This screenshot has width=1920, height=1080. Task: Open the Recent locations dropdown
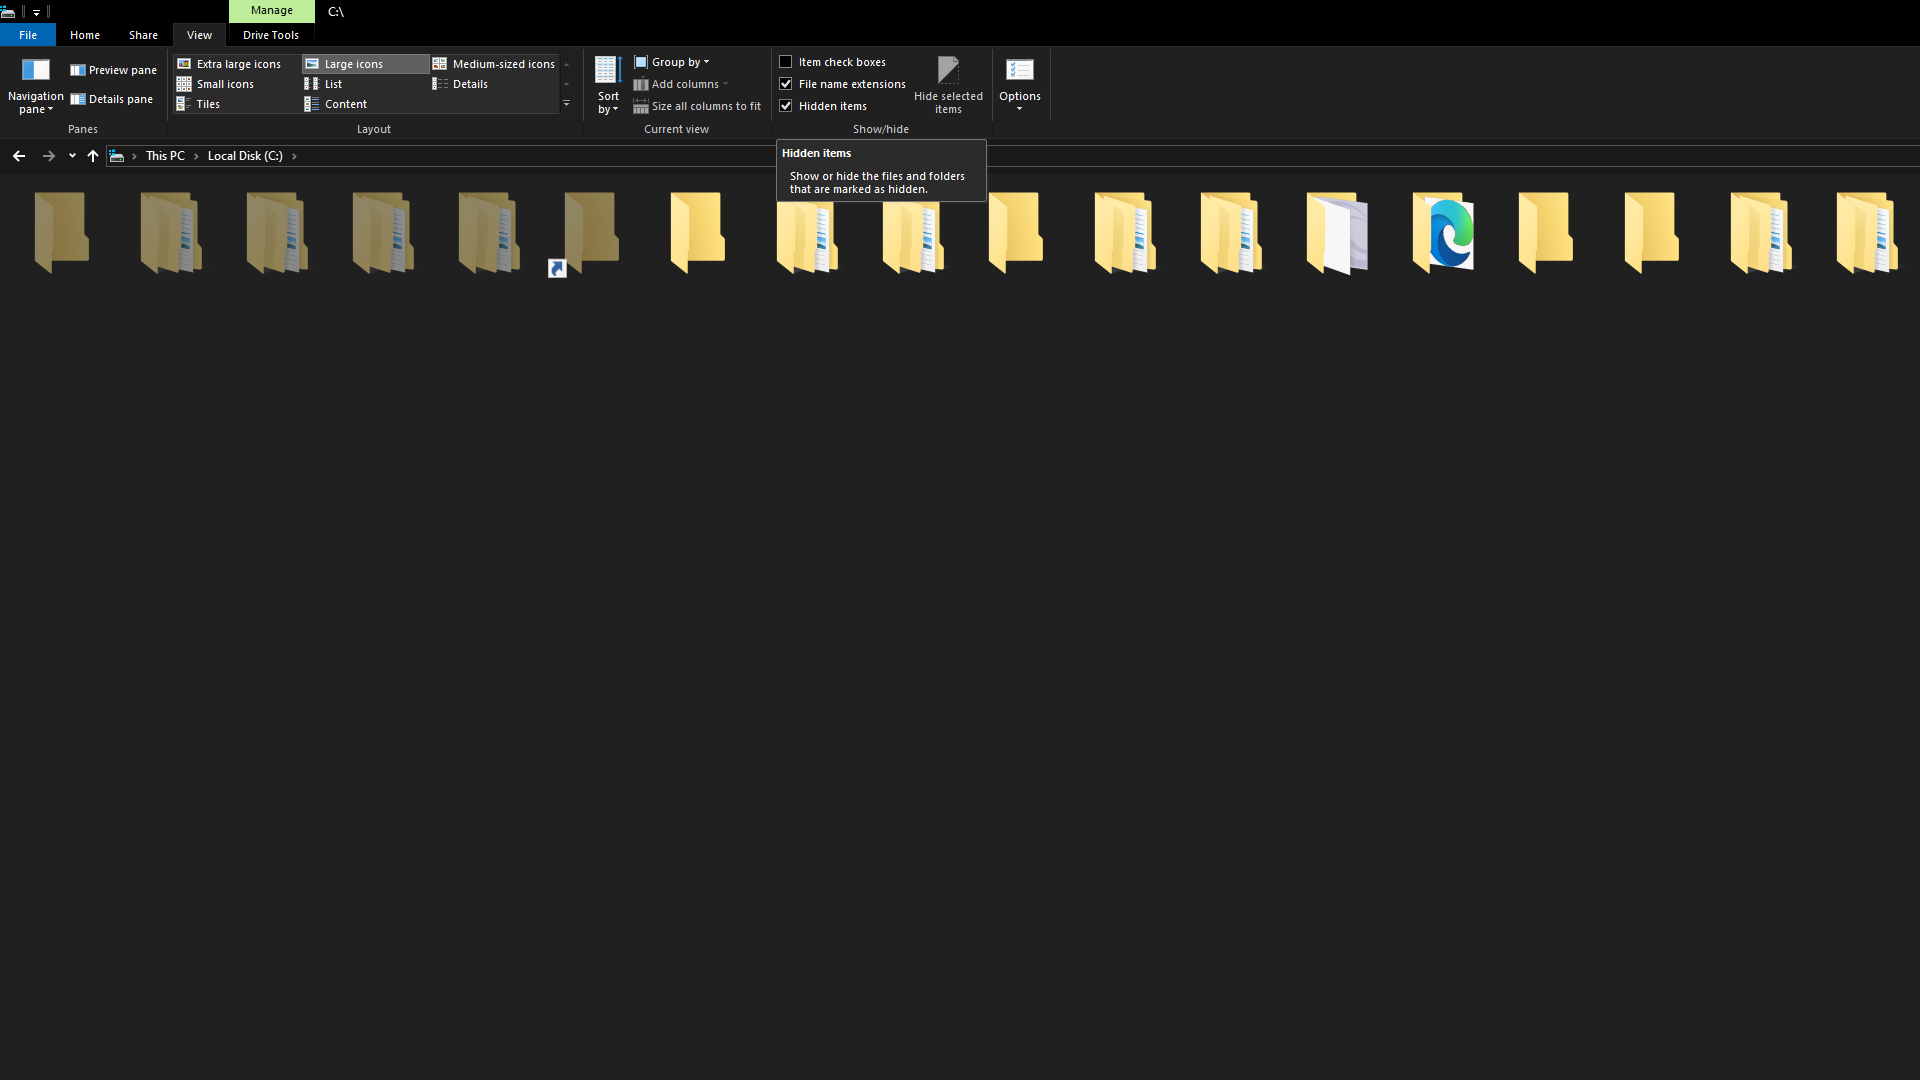(72, 156)
